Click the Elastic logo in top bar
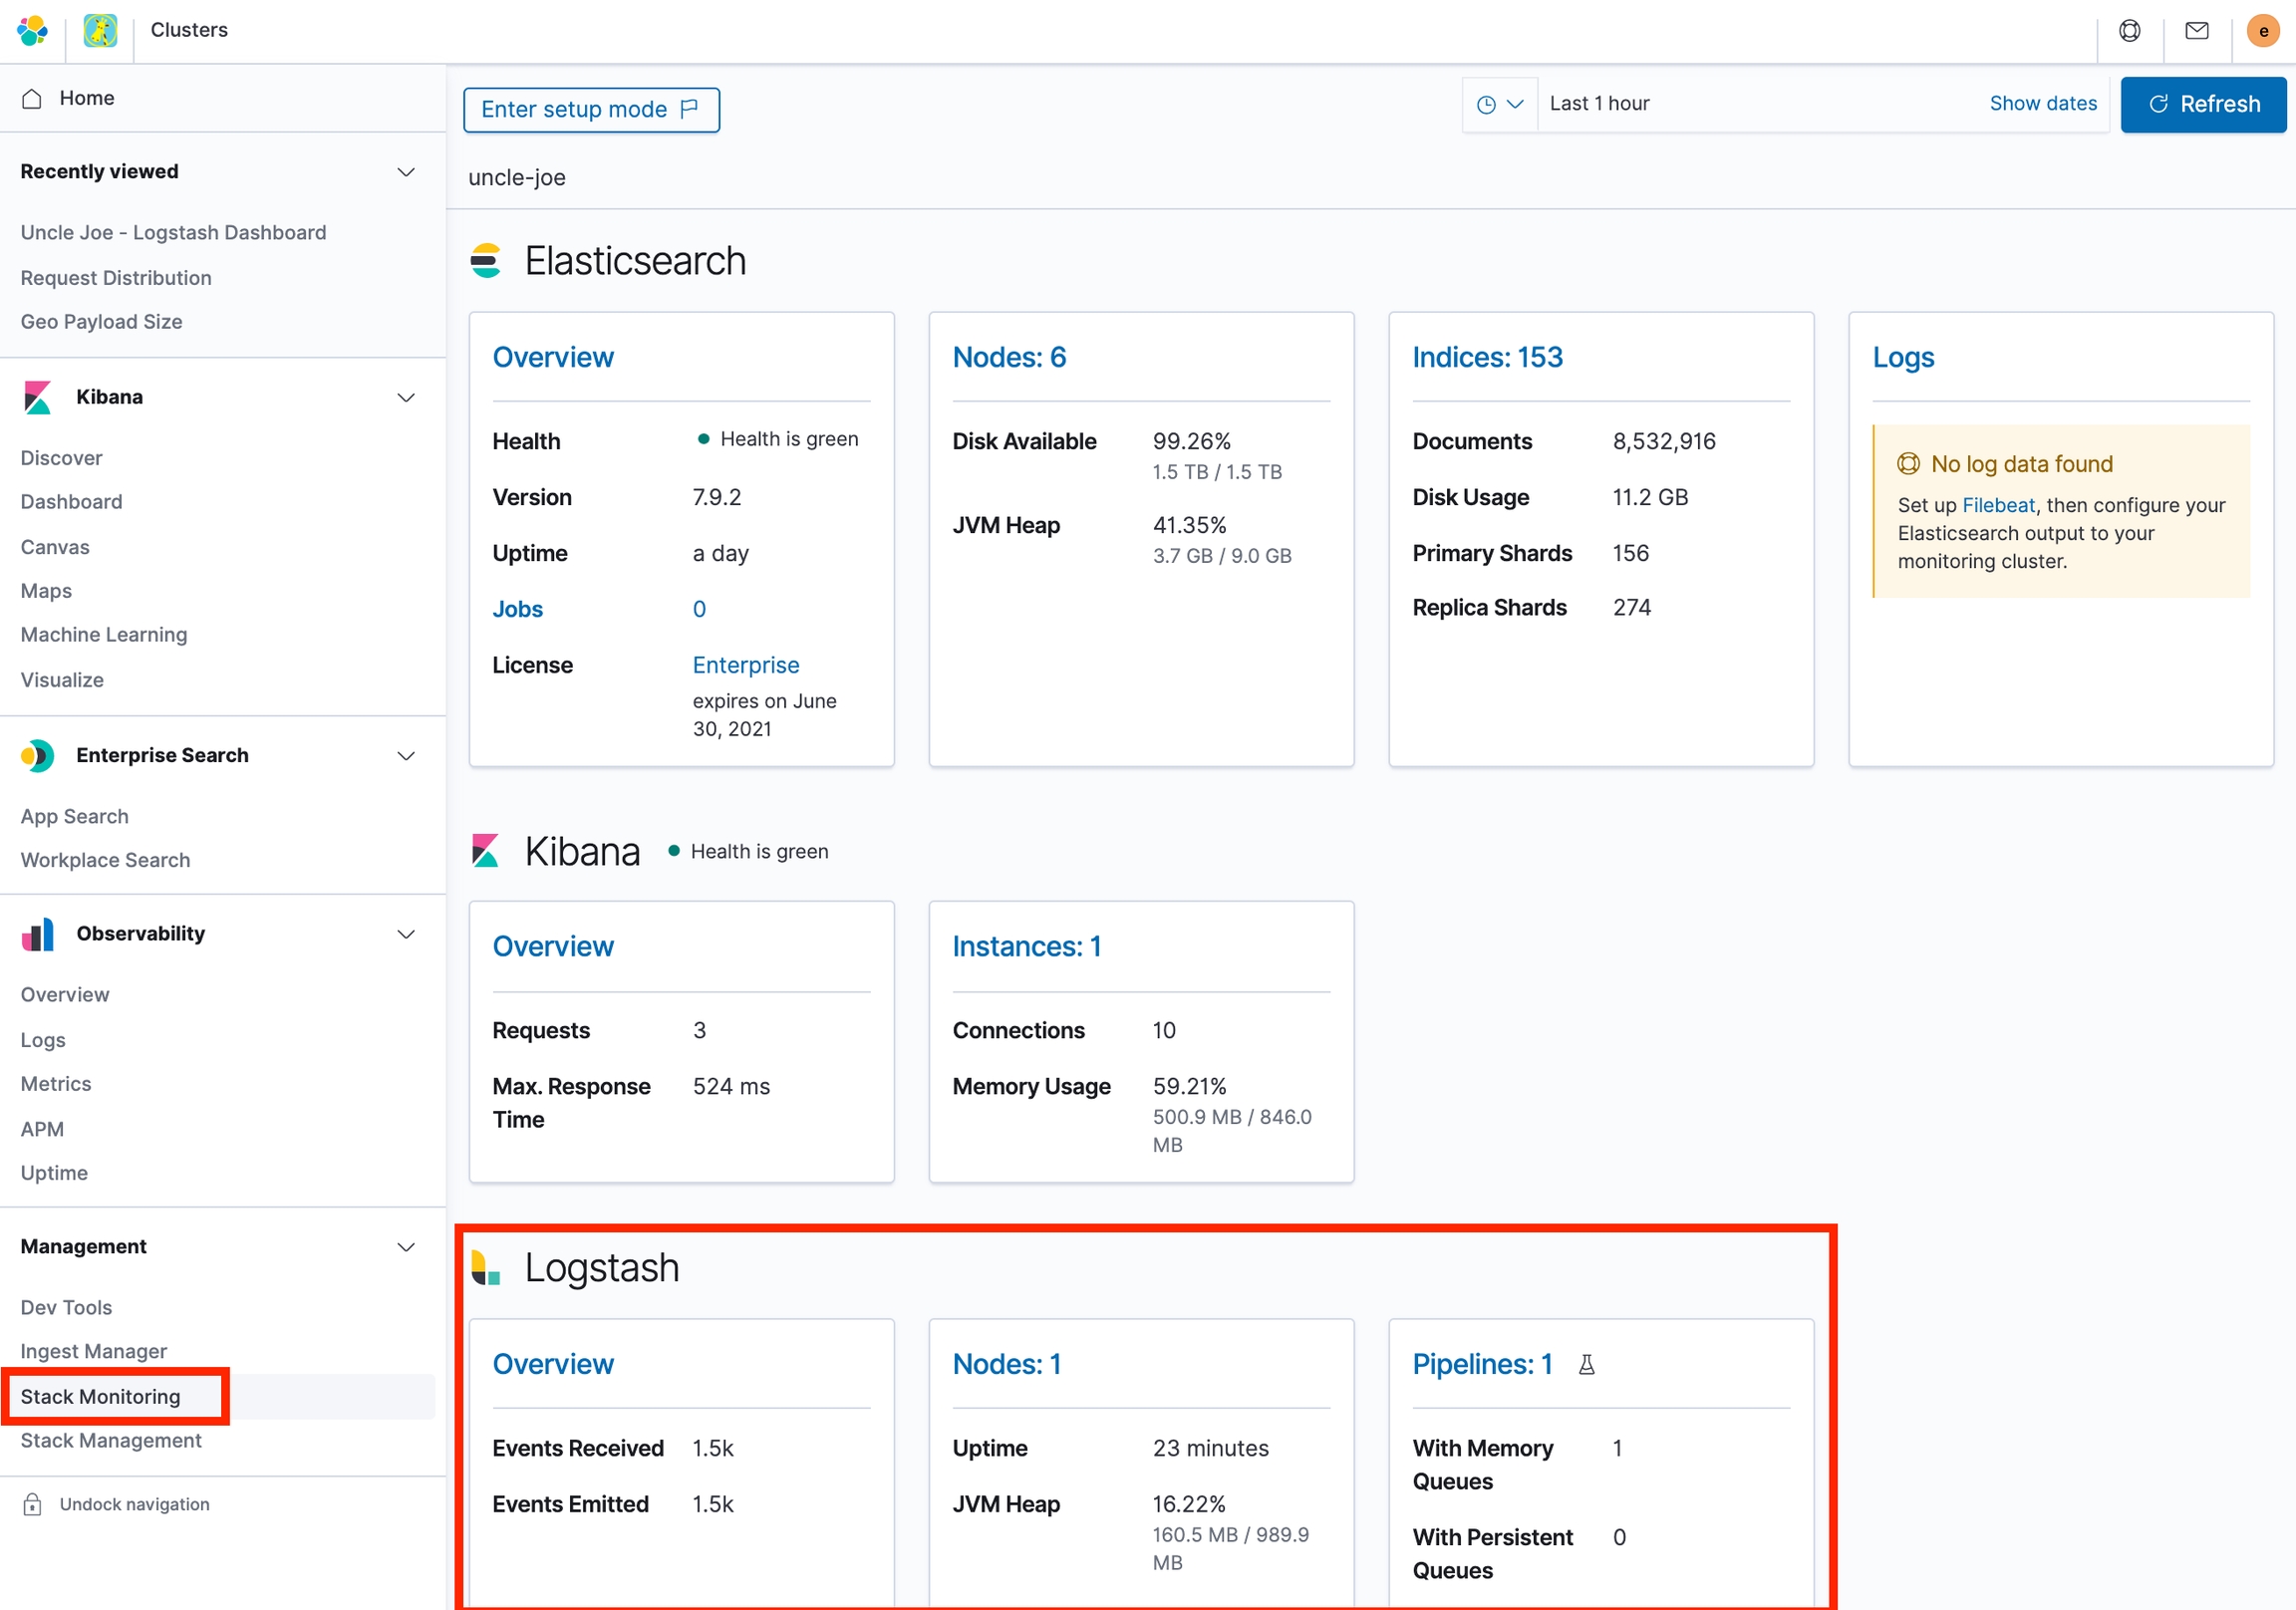This screenshot has width=2296, height=1610. coord(32,30)
